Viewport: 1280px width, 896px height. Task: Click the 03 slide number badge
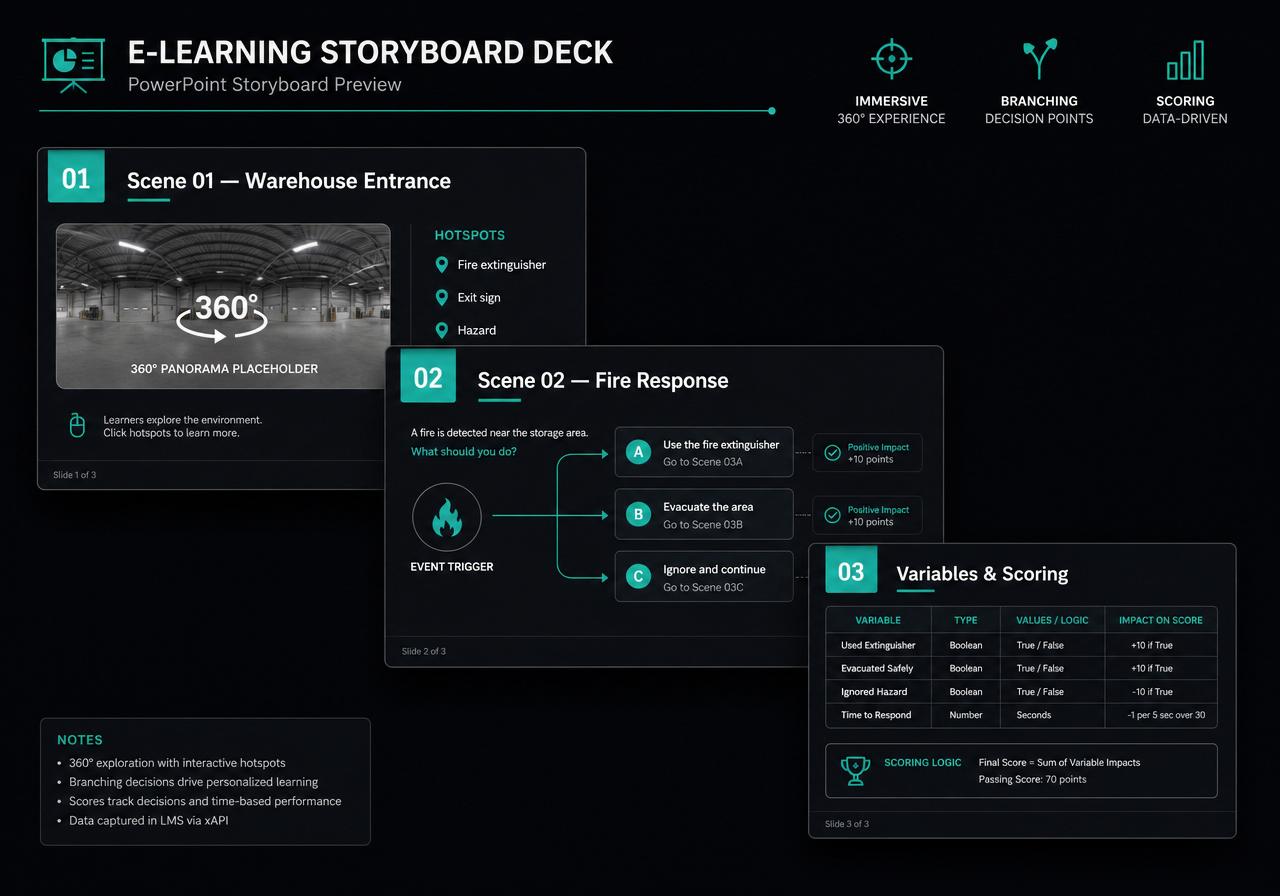coord(851,571)
